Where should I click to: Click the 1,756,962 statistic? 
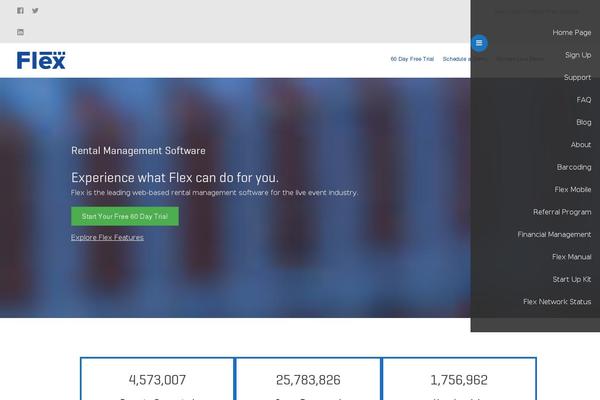point(459,380)
